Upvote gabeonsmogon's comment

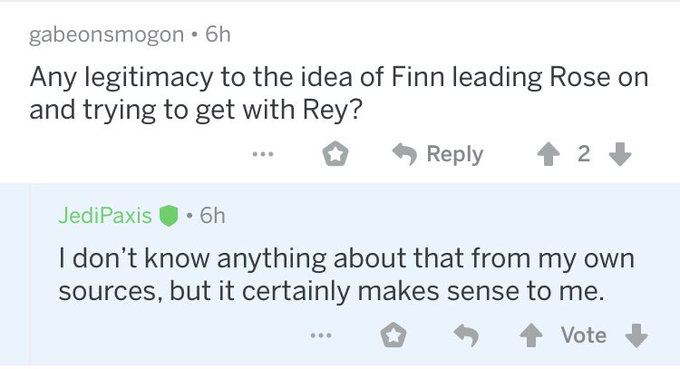point(549,154)
